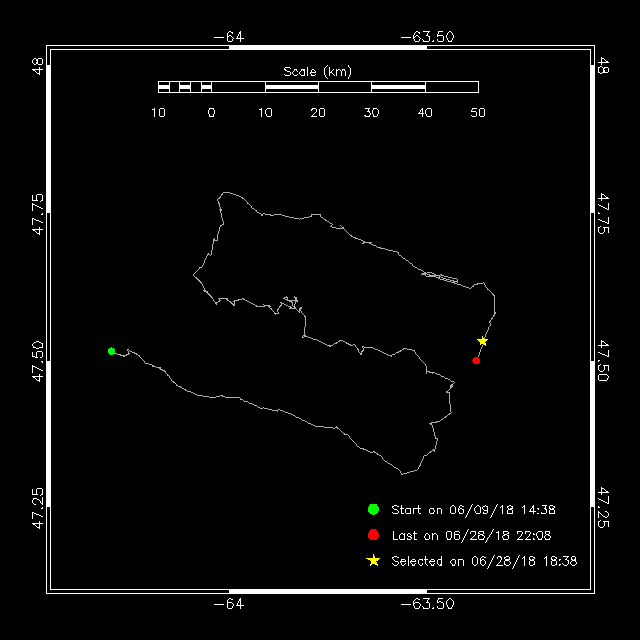Click the 30 label under the scale bar
This screenshot has width=640, height=640.
point(371,112)
